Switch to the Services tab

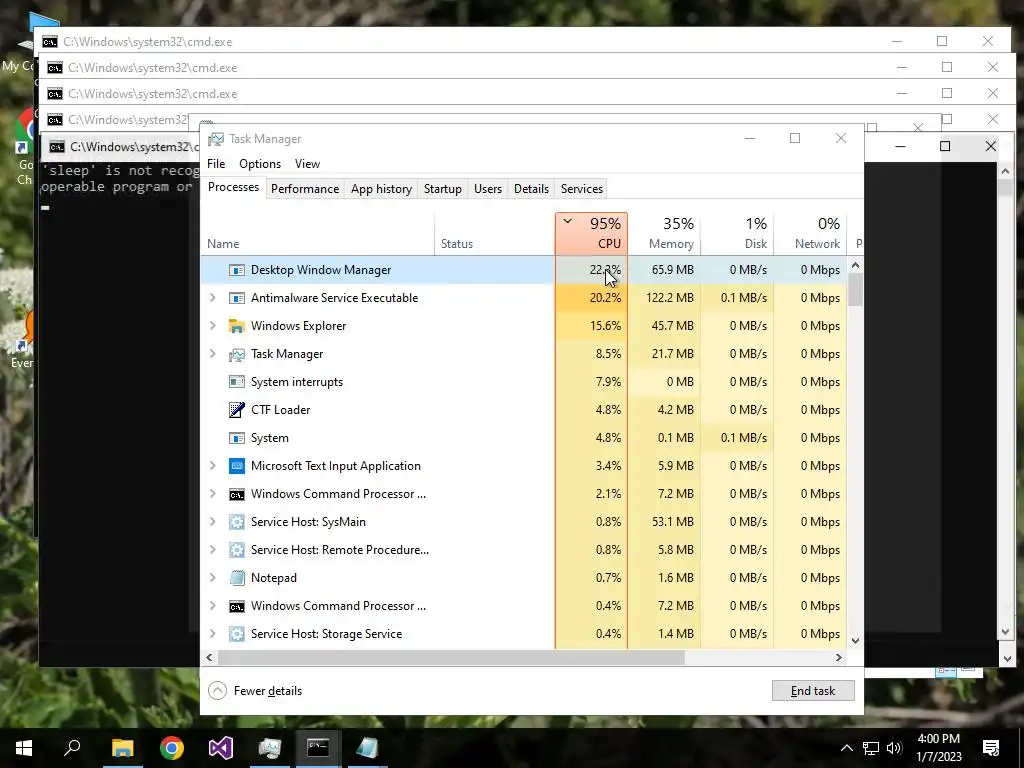pyautogui.click(x=582, y=189)
